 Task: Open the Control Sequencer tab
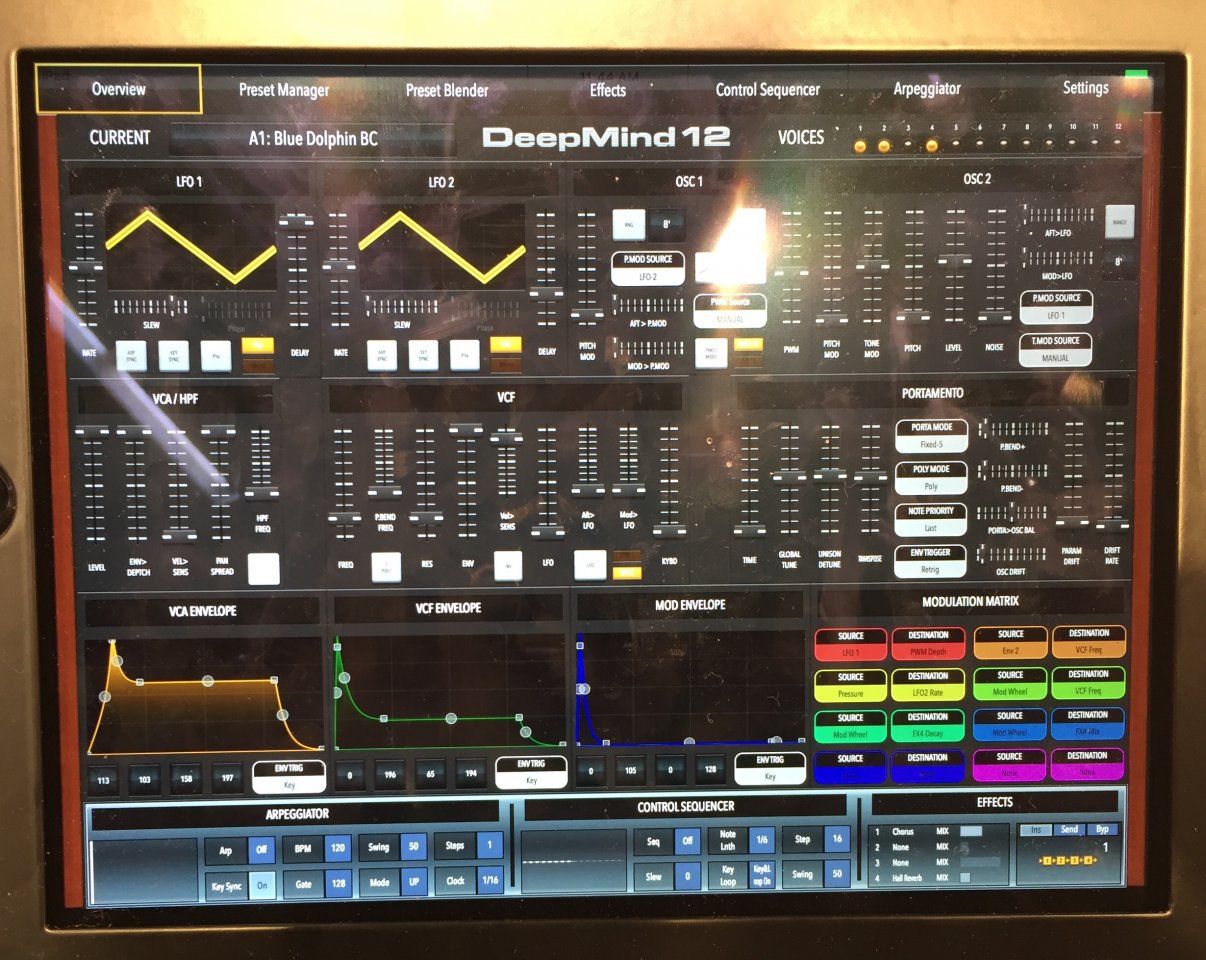pyautogui.click(x=768, y=90)
